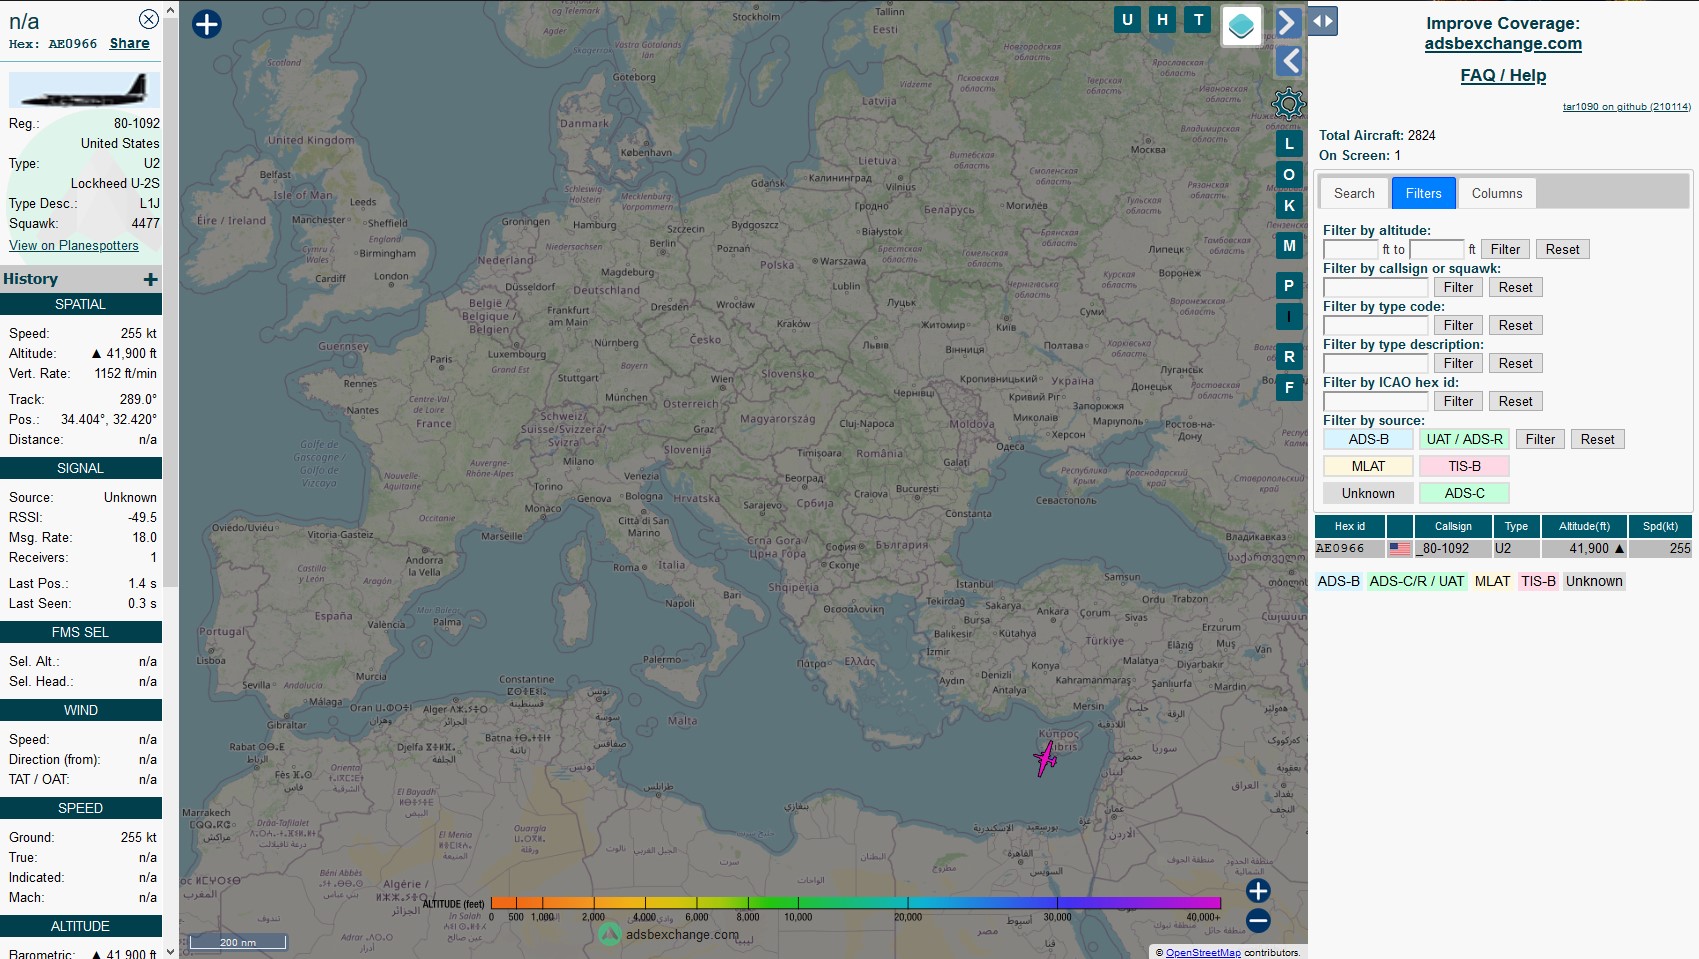Sort table by Spd(kt) column

click(1660, 526)
